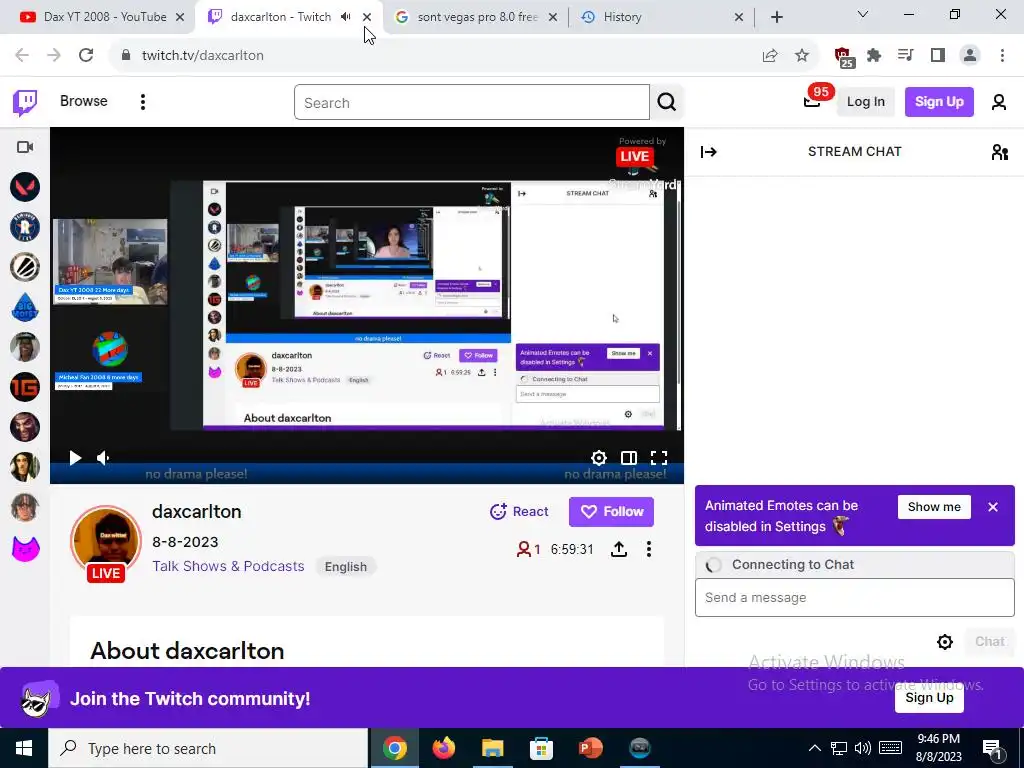Switch to the History tab
Image resolution: width=1024 pixels, height=768 pixels.
click(662, 17)
